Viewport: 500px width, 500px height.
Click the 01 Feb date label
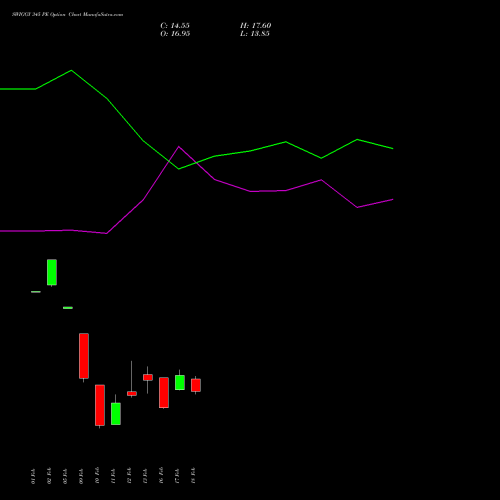[33, 476]
